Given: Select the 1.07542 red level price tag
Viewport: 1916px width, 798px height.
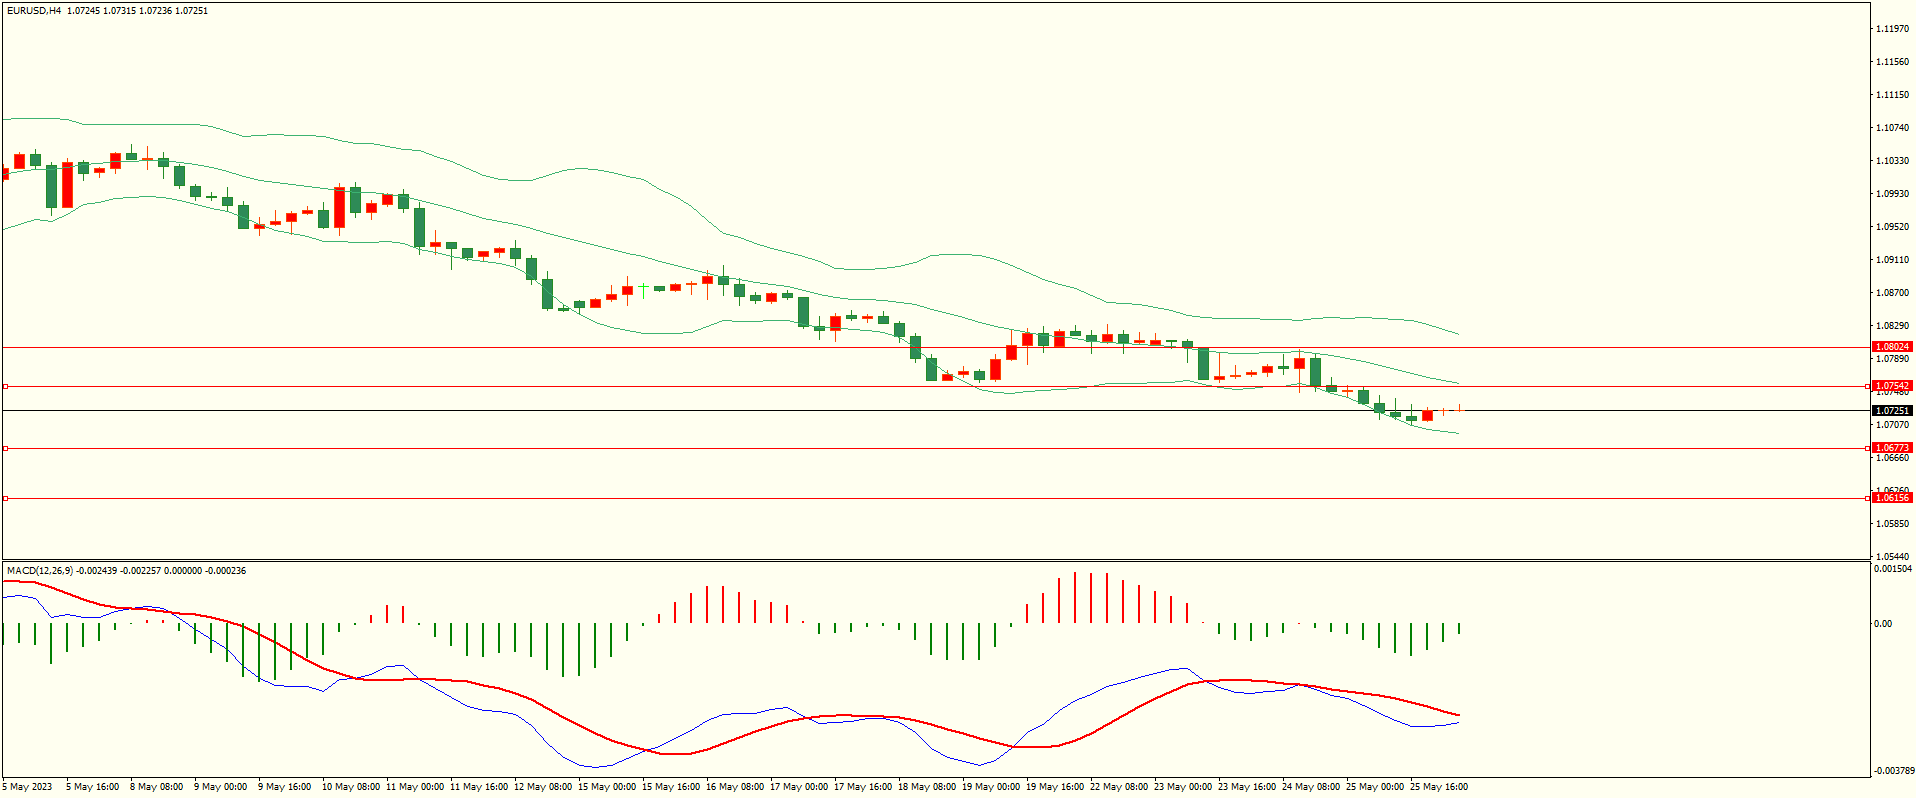Looking at the screenshot, I should click(1892, 386).
